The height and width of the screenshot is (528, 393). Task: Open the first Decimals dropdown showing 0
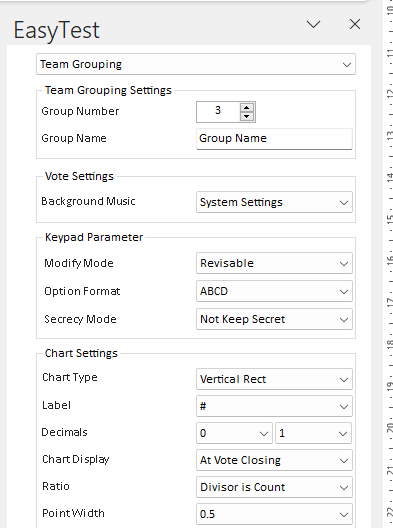point(234,433)
